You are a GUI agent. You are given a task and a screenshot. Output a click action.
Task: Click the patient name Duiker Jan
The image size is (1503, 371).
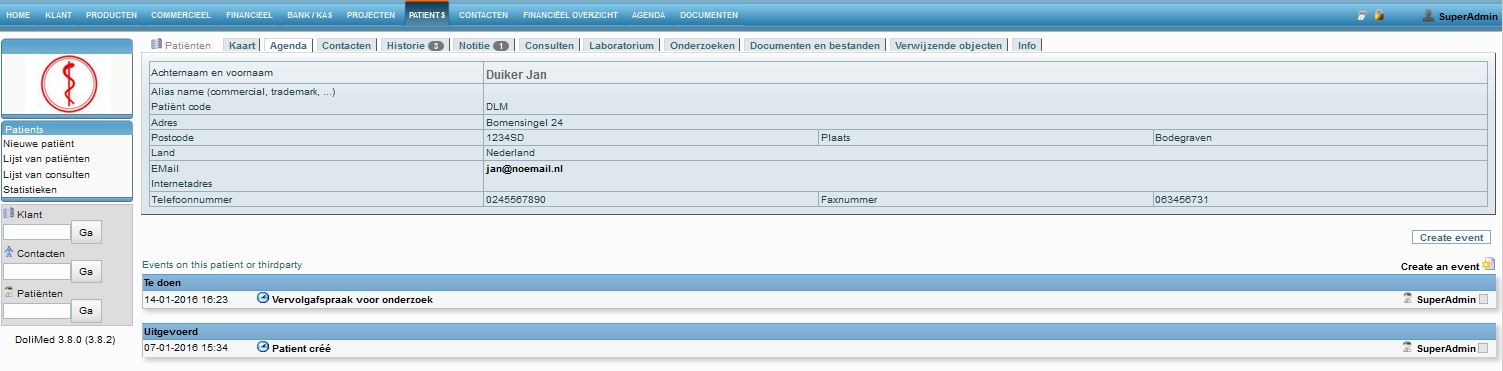click(x=516, y=74)
